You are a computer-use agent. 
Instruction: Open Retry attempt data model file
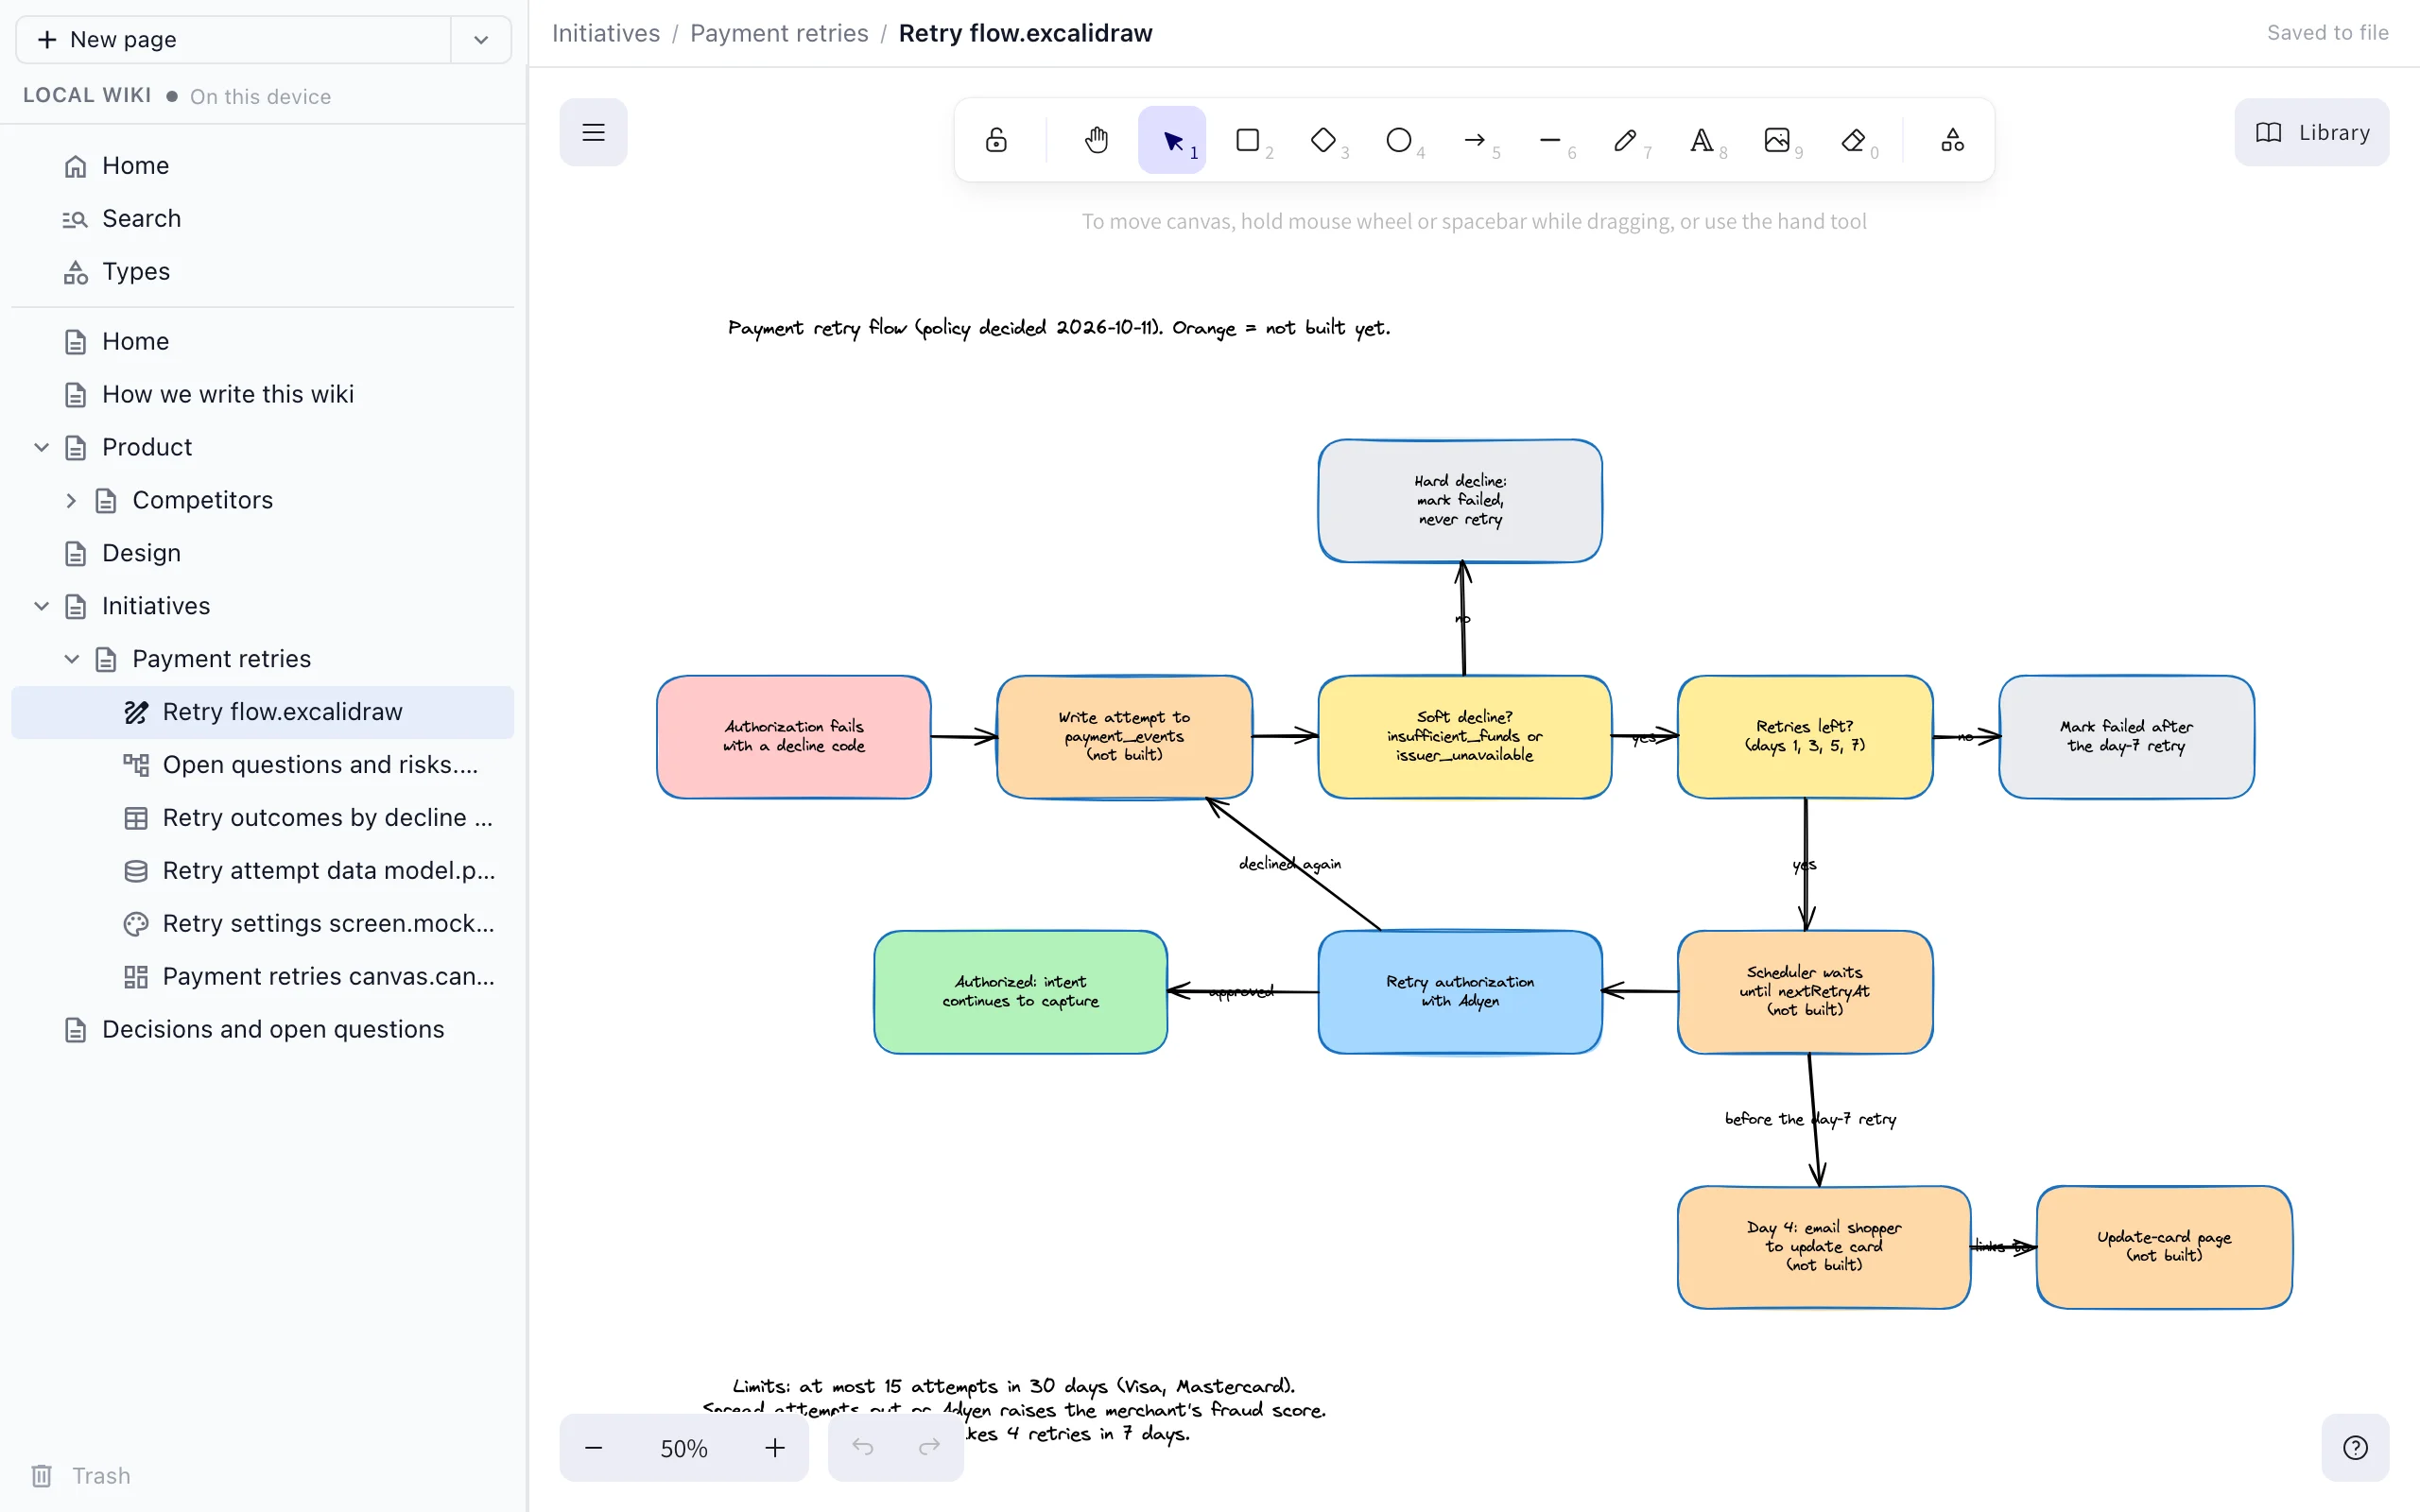click(x=263, y=871)
